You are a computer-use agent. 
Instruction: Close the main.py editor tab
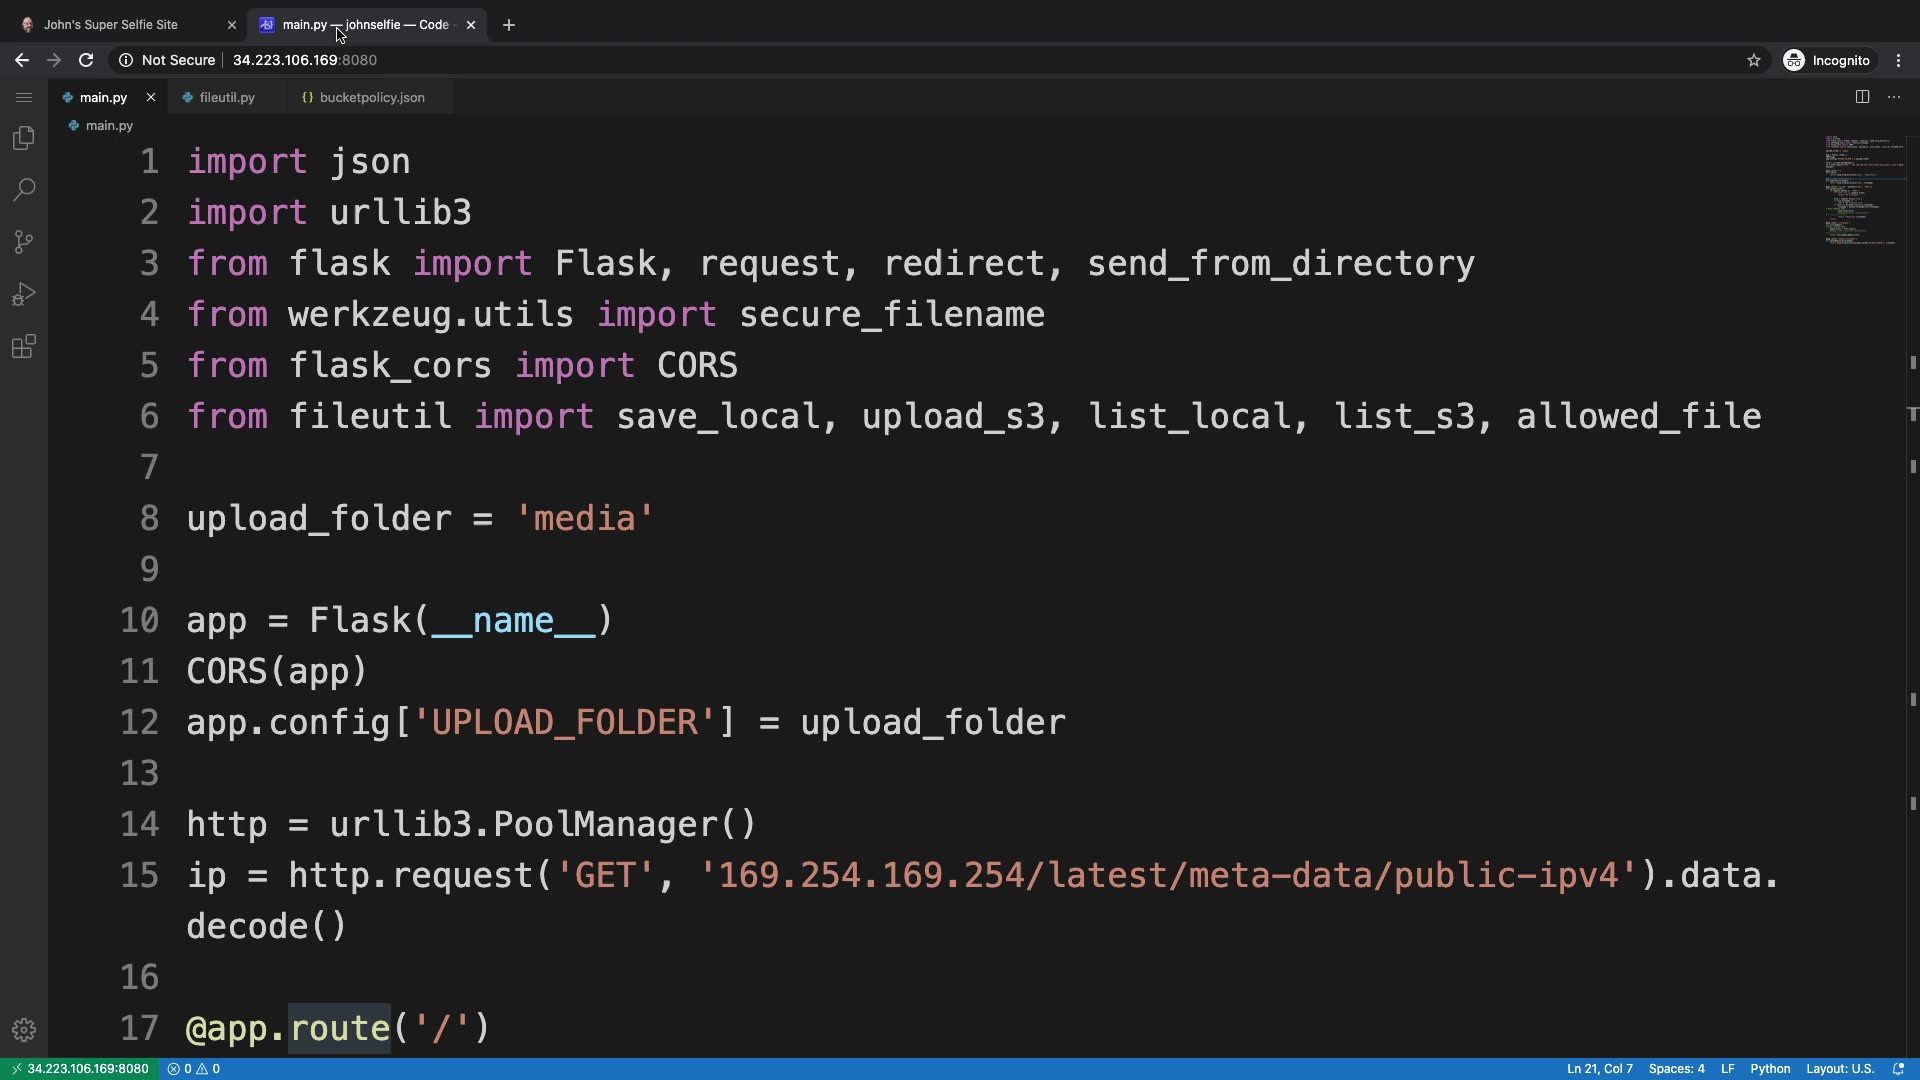pyautogui.click(x=151, y=97)
